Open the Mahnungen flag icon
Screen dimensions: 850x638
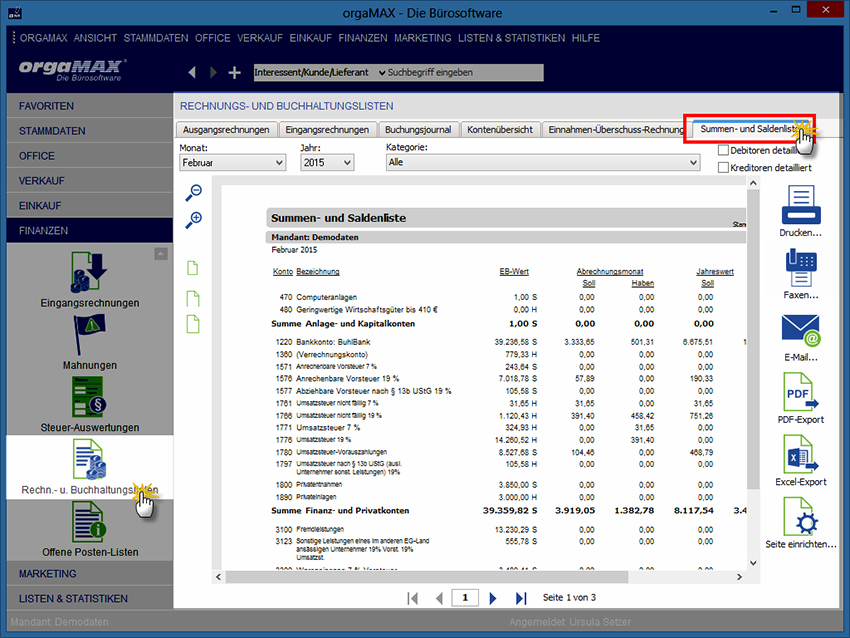pos(89,334)
